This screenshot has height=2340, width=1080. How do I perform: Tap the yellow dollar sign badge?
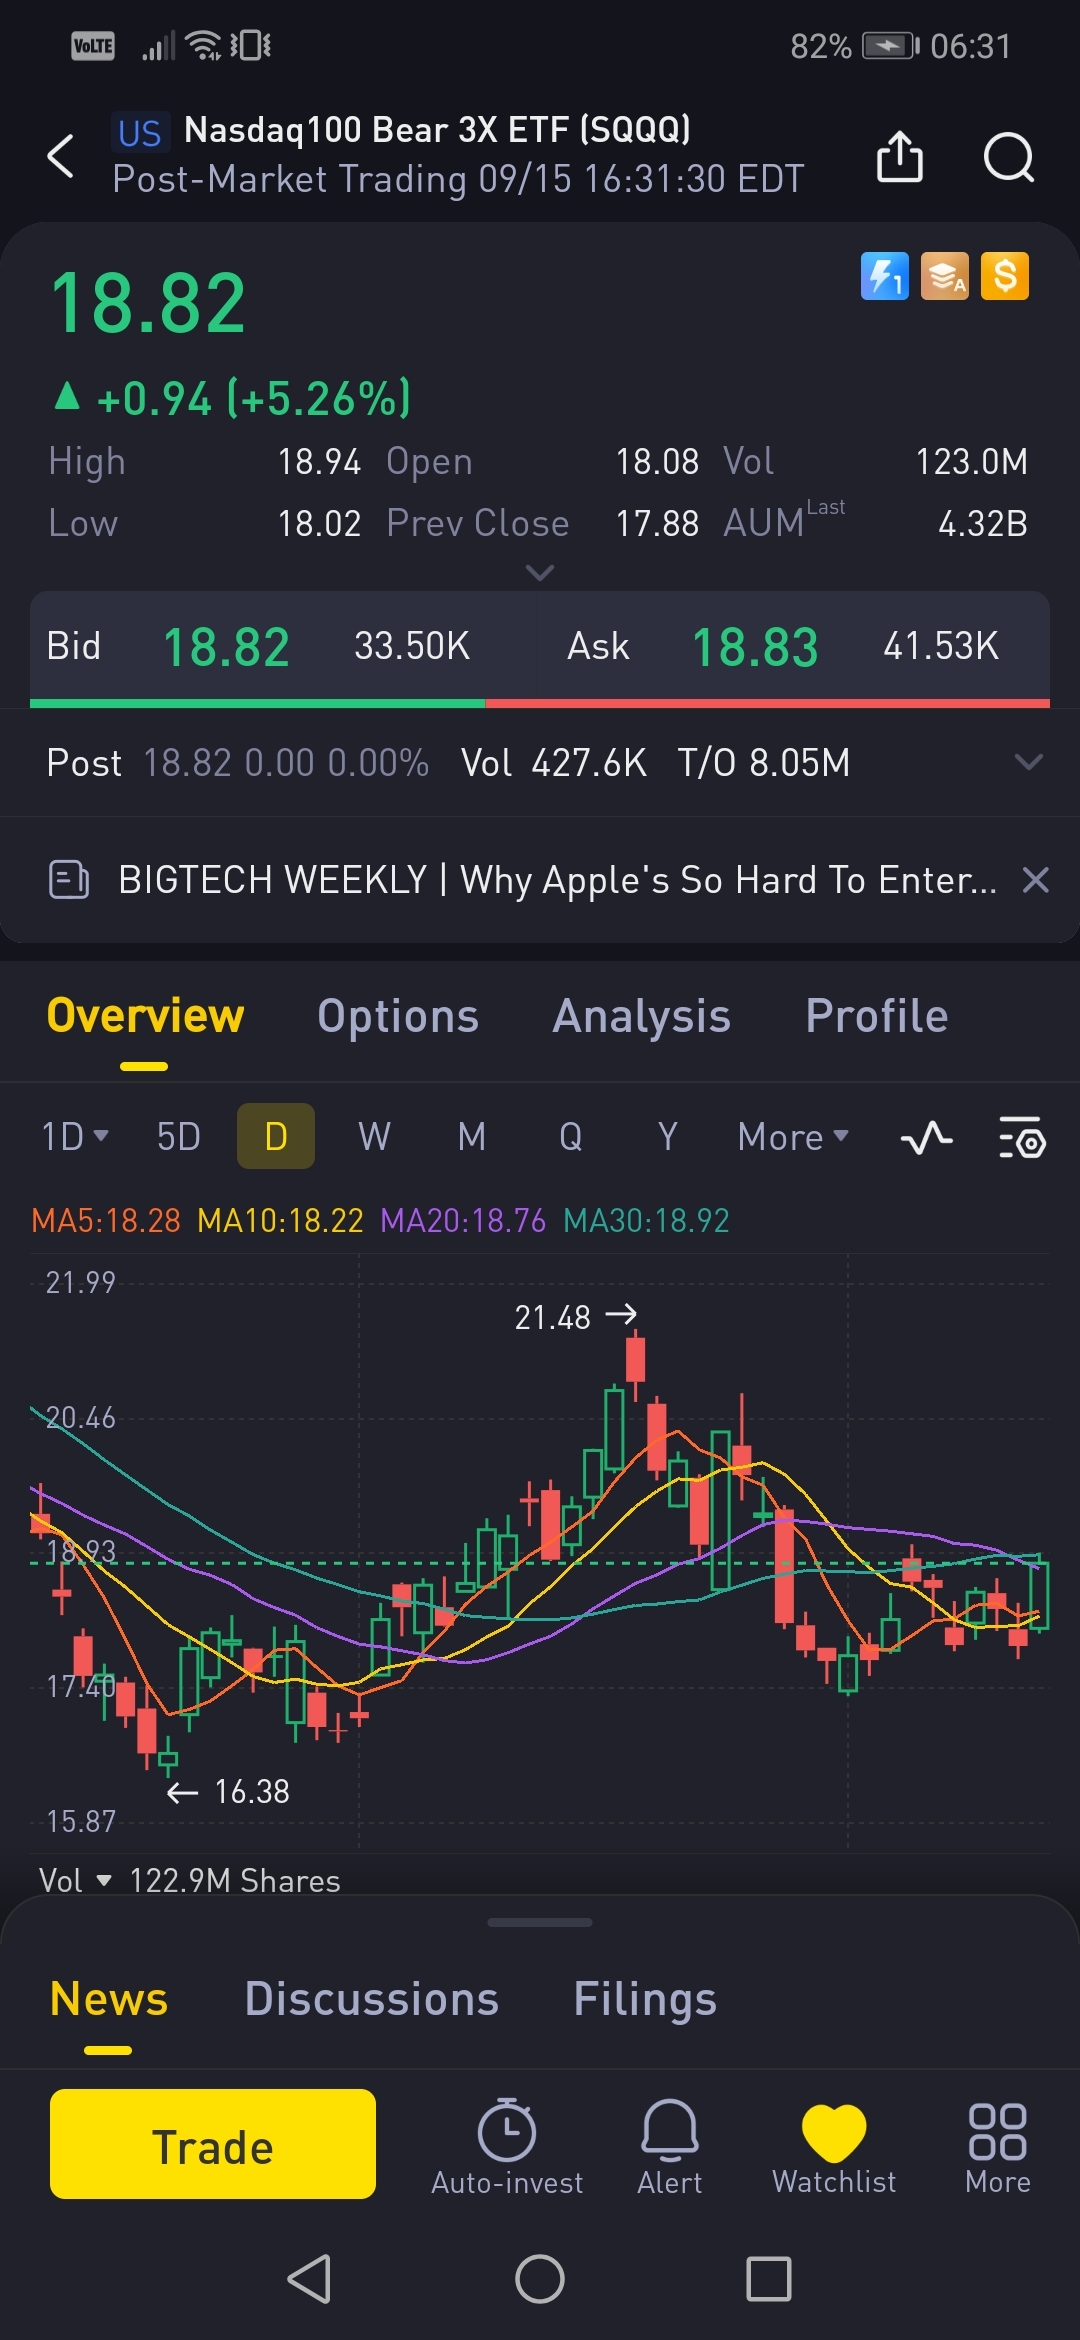(x=1005, y=276)
